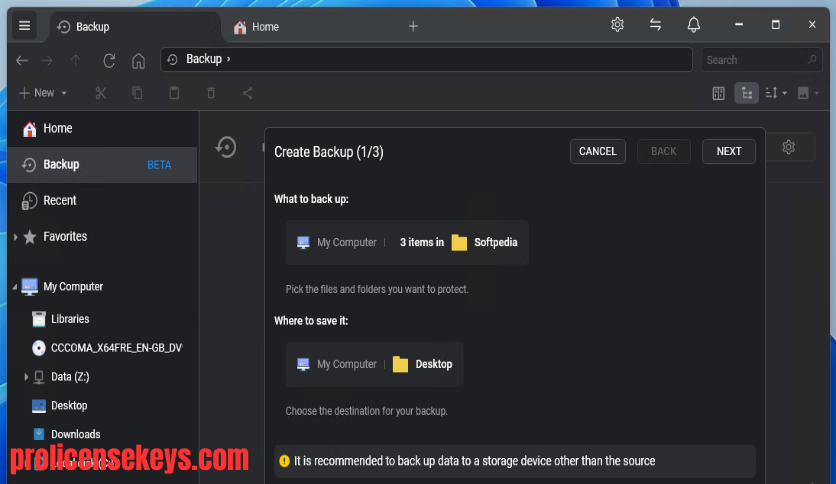Refresh the current view
Screen dimensions: 836x484
click(109, 60)
